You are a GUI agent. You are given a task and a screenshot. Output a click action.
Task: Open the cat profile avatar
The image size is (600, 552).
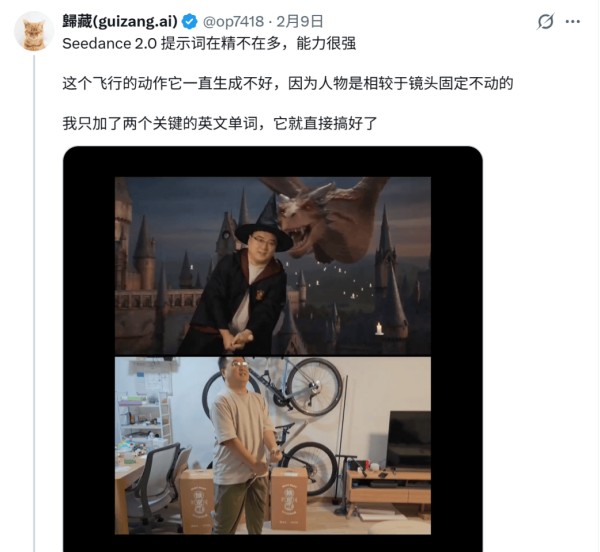pos(34,32)
